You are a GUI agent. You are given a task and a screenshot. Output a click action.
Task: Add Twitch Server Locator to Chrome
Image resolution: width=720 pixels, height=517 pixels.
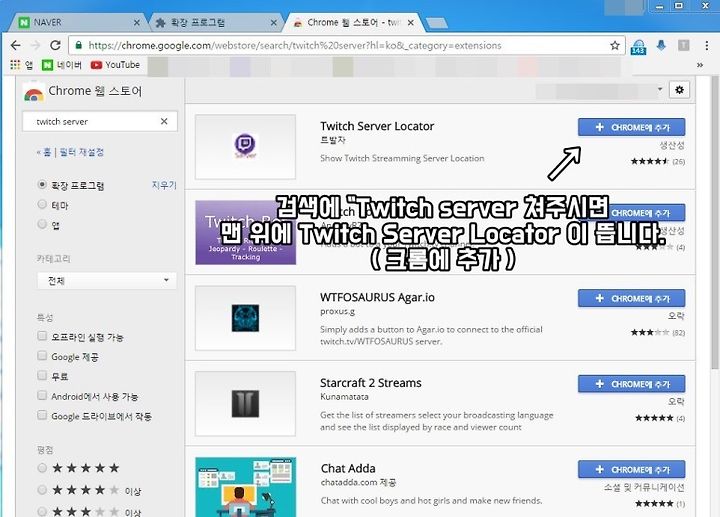(631, 127)
